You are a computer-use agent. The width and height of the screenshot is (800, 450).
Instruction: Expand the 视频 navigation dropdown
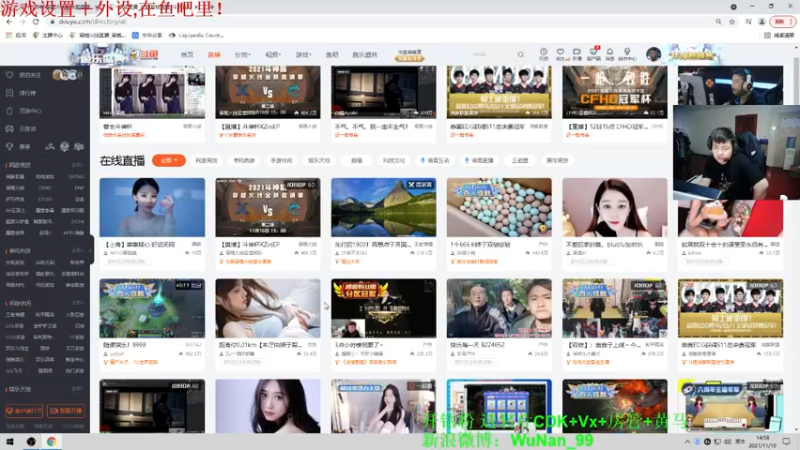pos(273,55)
